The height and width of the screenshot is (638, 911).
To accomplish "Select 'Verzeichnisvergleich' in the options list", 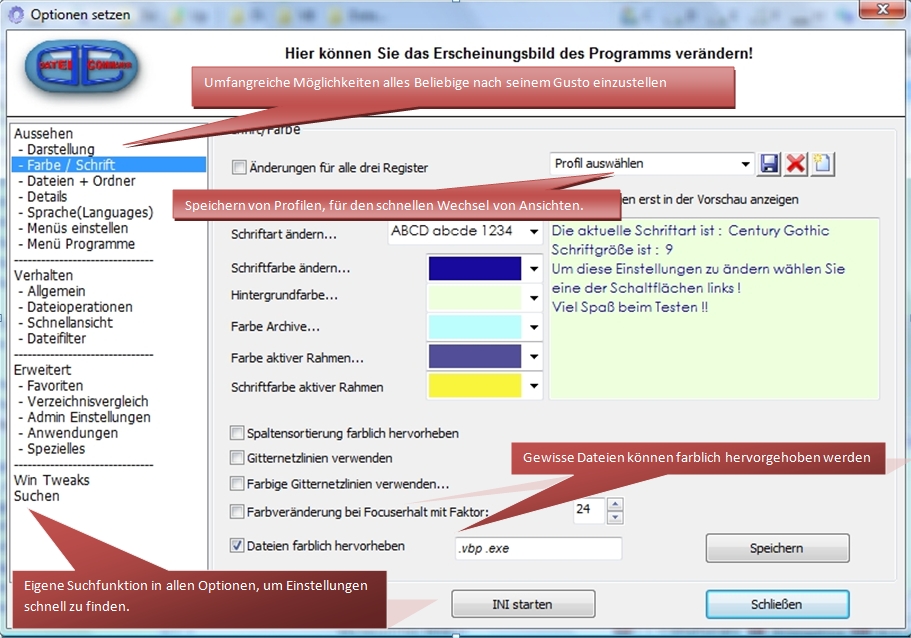I will coord(88,402).
